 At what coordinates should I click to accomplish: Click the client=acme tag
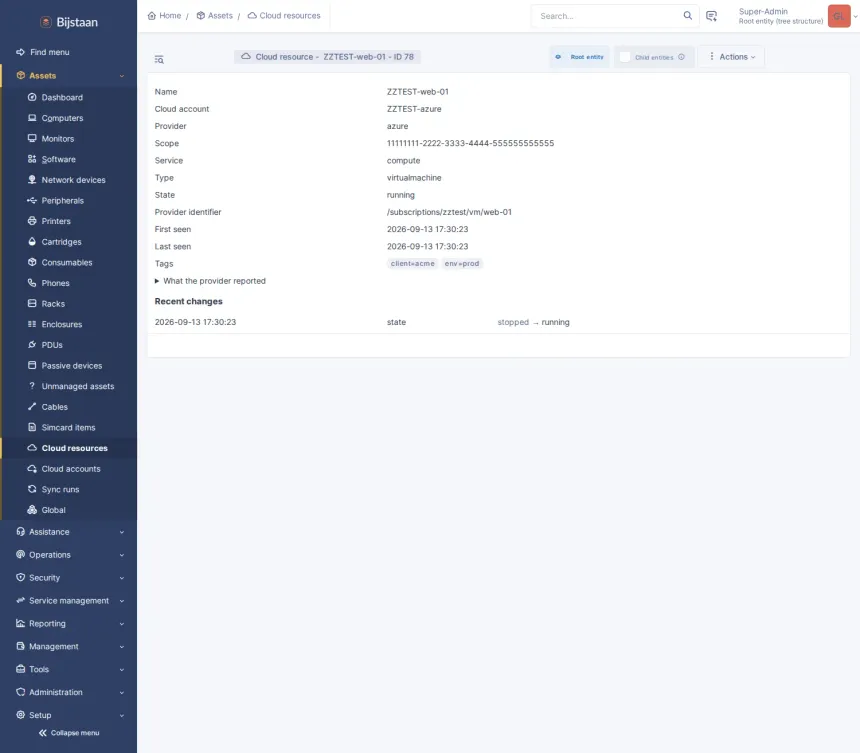pyautogui.click(x=412, y=263)
